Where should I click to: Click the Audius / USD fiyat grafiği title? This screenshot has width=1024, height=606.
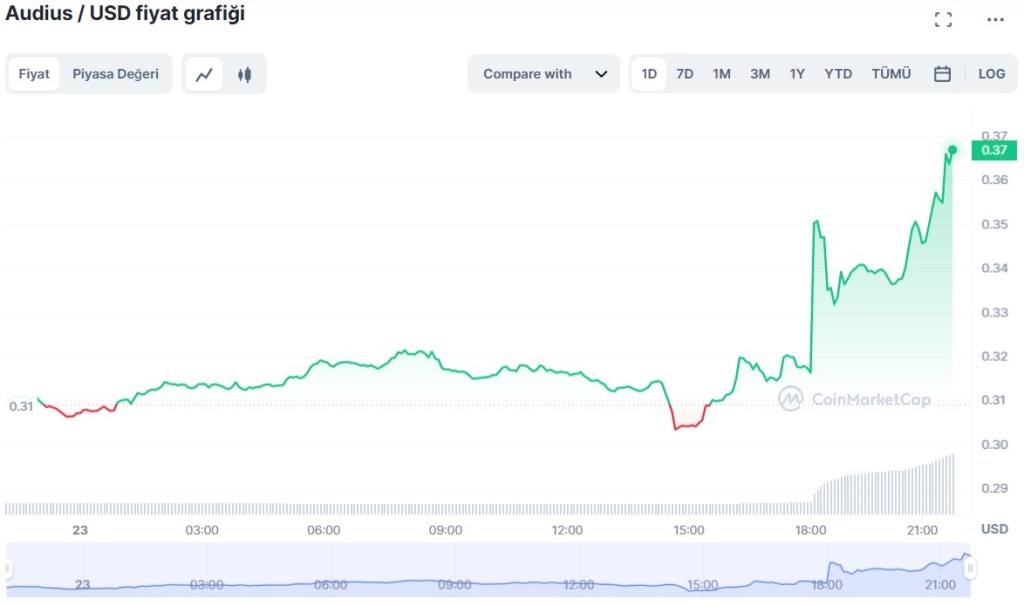tap(125, 13)
